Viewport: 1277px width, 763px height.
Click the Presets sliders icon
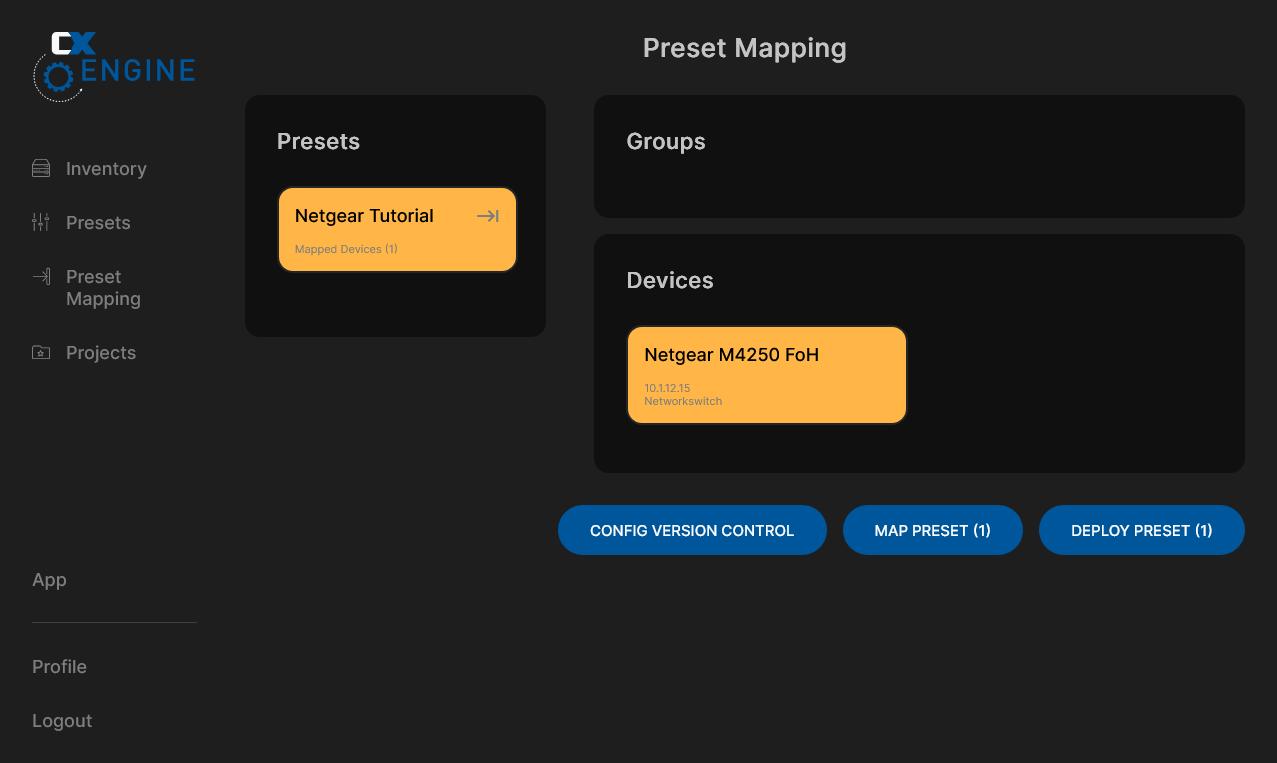tap(41, 222)
